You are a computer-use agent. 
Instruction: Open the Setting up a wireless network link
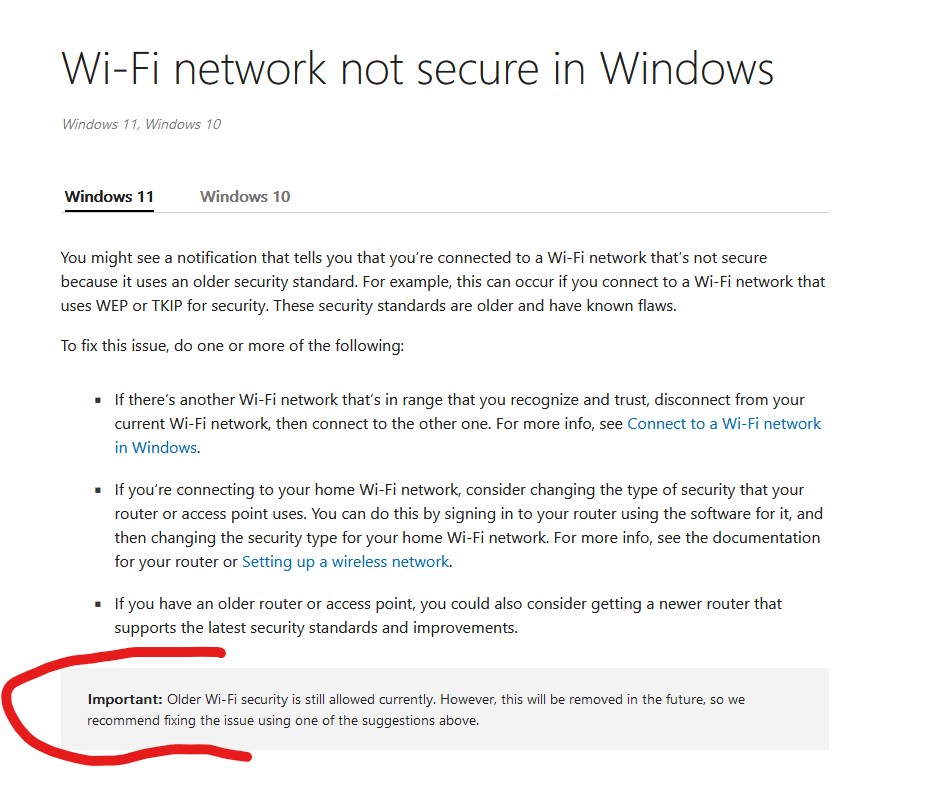click(x=345, y=562)
